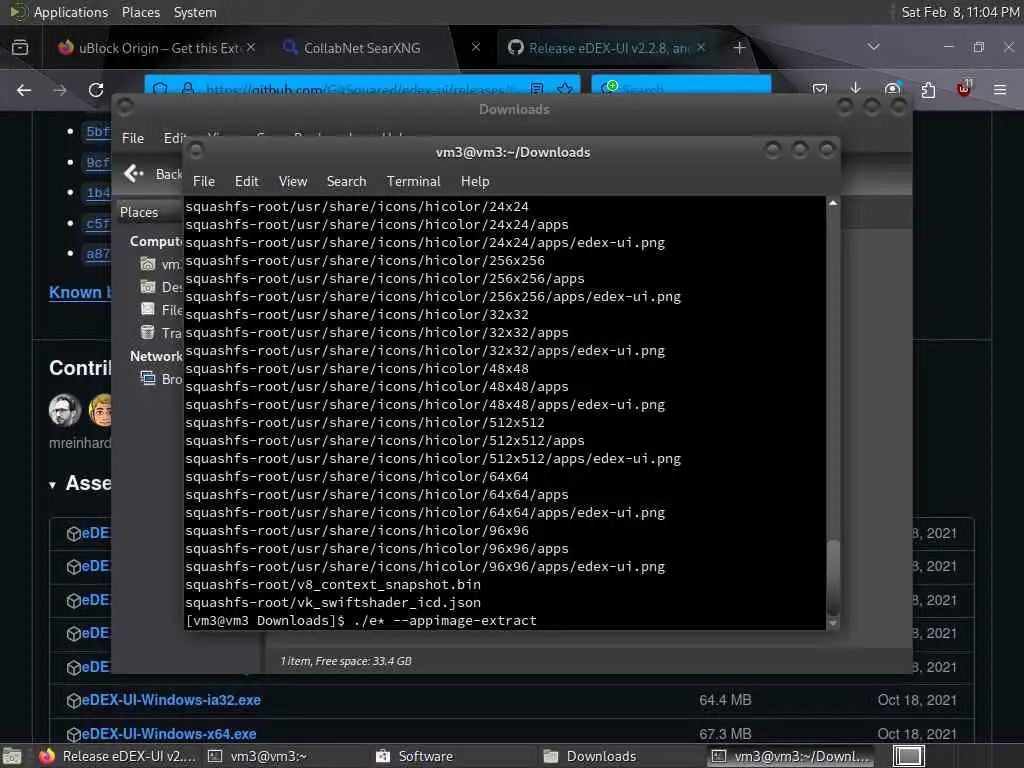This screenshot has width=1024, height=768.
Task: Click the Pocket save icon in Firefox
Action: [820, 89]
